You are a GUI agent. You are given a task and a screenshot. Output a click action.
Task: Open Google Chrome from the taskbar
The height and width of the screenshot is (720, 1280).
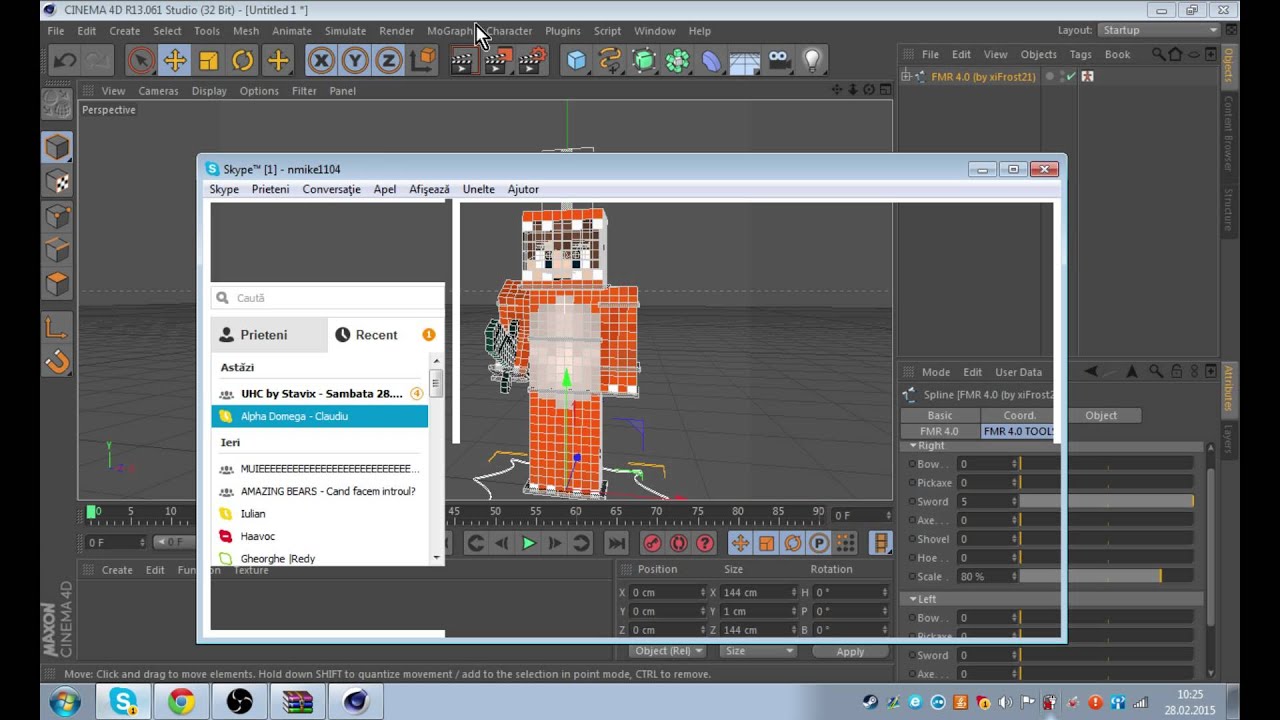tap(181, 701)
